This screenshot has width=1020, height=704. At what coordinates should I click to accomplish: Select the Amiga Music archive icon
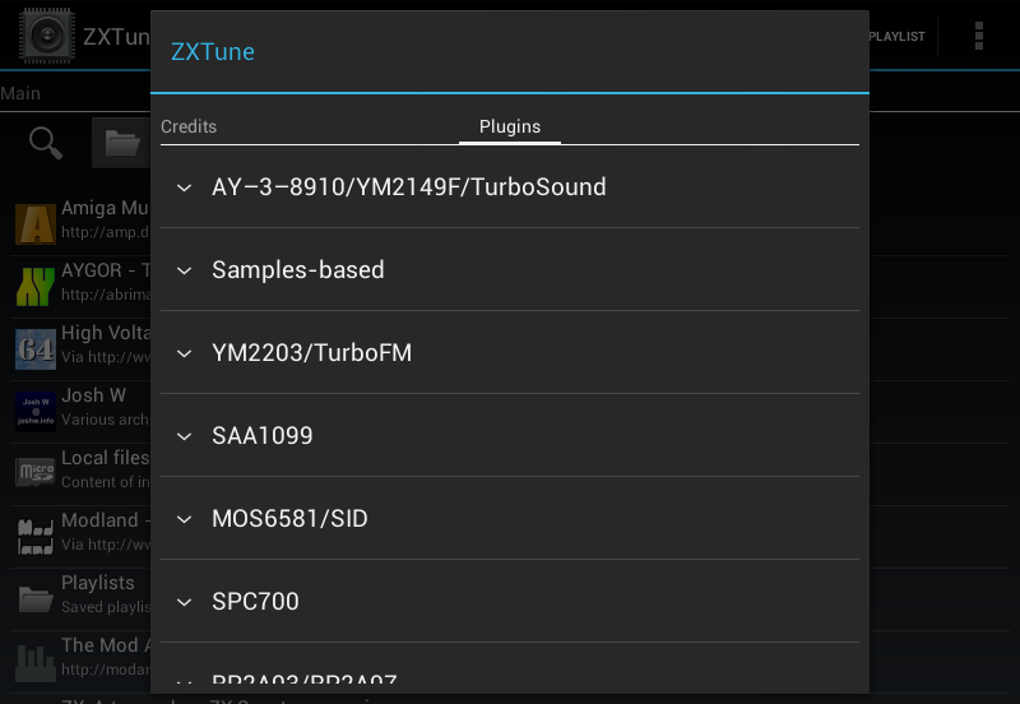(x=35, y=222)
